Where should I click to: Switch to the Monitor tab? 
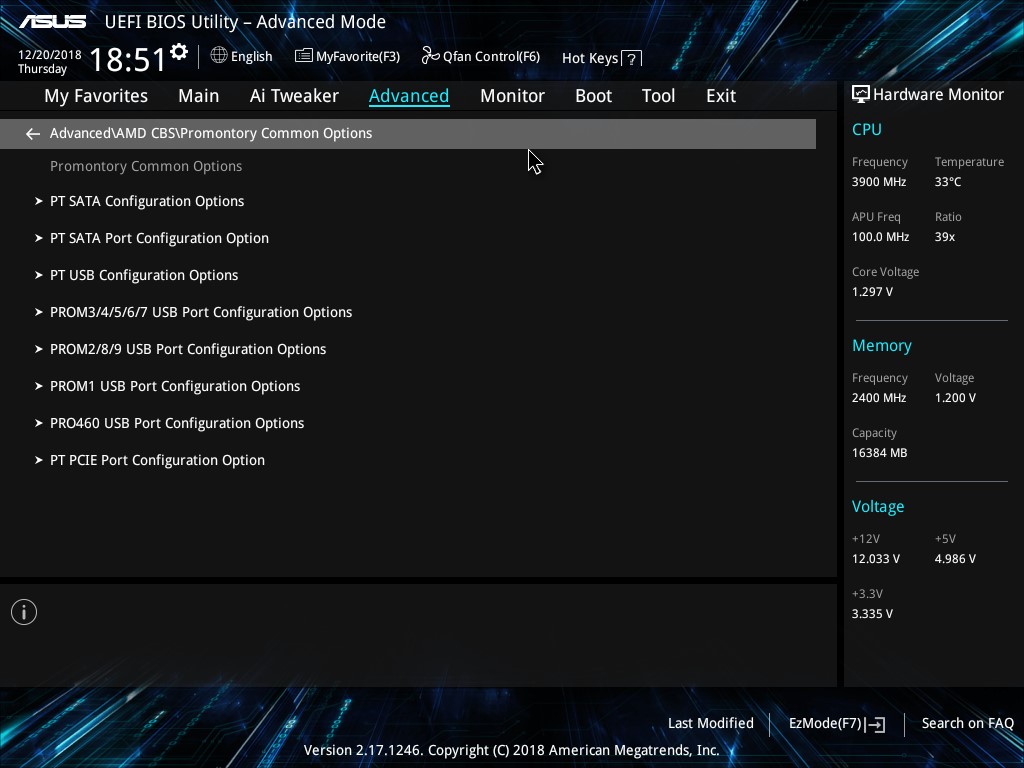[x=512, y=96]
